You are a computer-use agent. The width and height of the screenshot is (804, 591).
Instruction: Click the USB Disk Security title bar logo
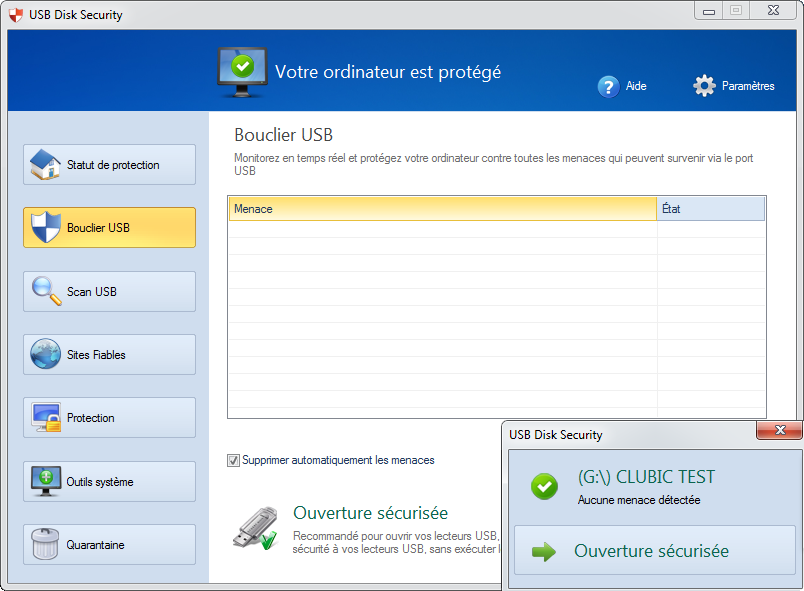16,15
